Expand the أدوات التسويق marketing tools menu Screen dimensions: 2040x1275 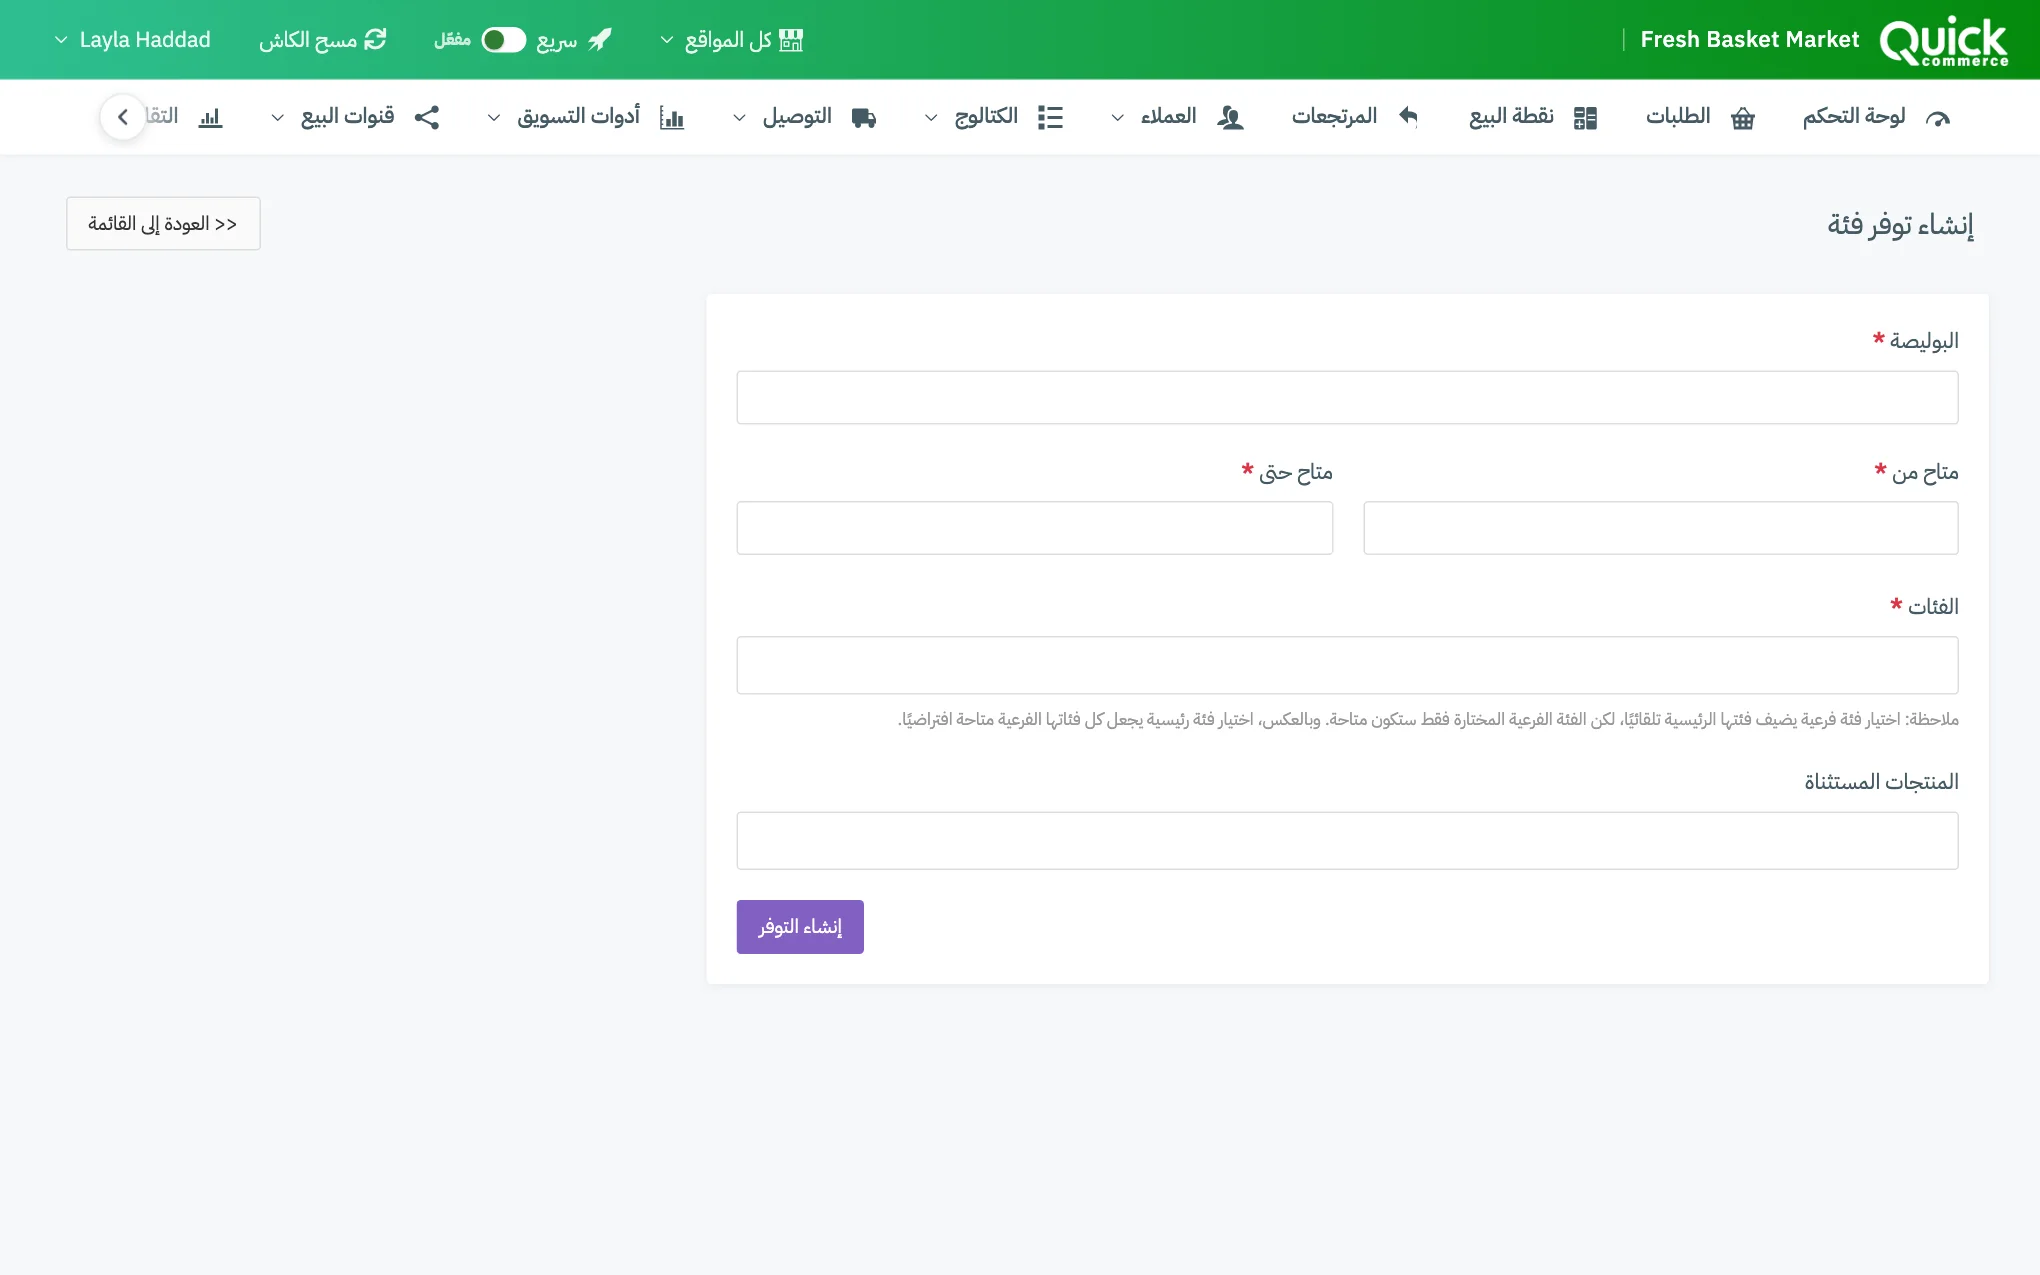585,117
